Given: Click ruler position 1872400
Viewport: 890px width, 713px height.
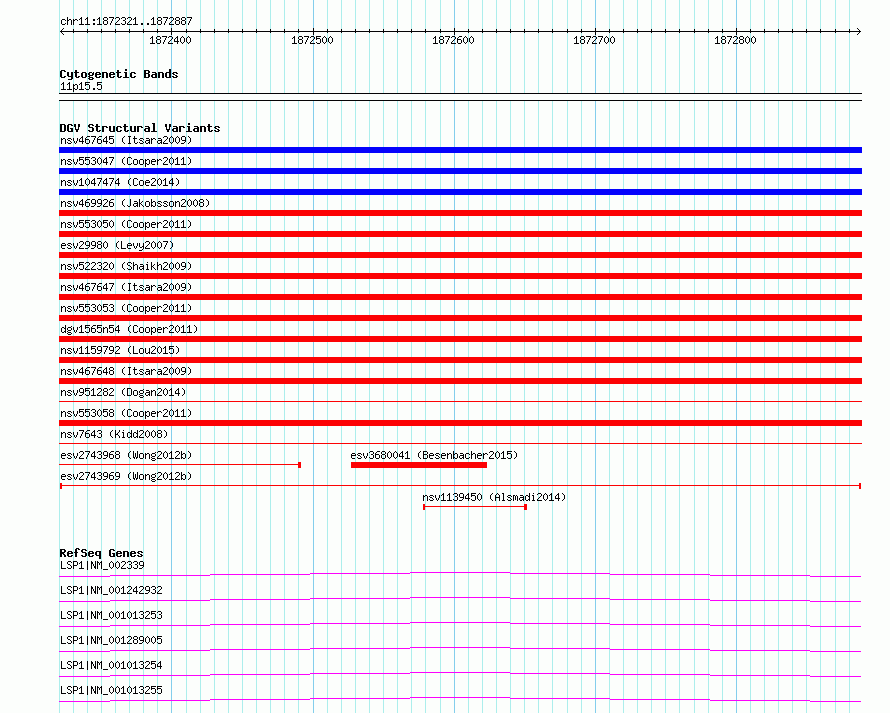Looking at the screenshot, I should tap(170, 40).
